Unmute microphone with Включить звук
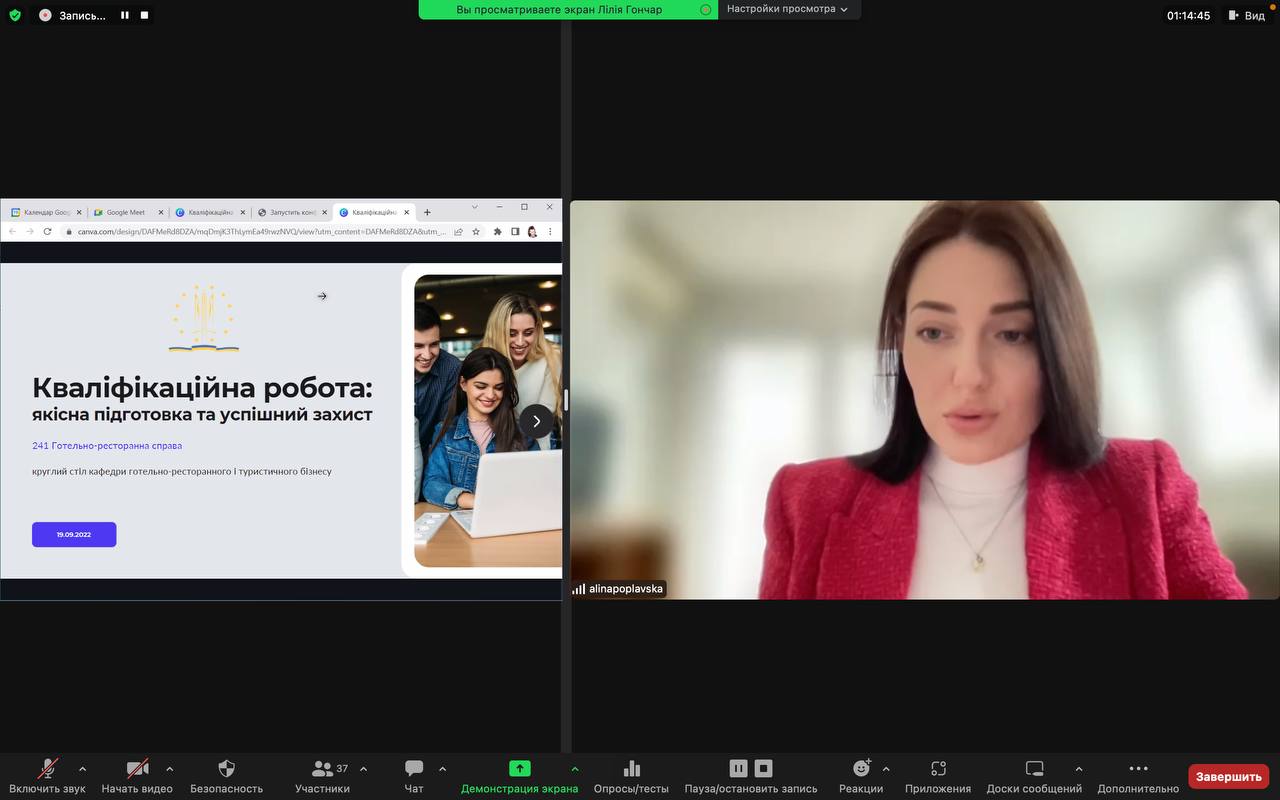Image resolution: width=1280 pixels, height=800 pixels. pos(47,776)
